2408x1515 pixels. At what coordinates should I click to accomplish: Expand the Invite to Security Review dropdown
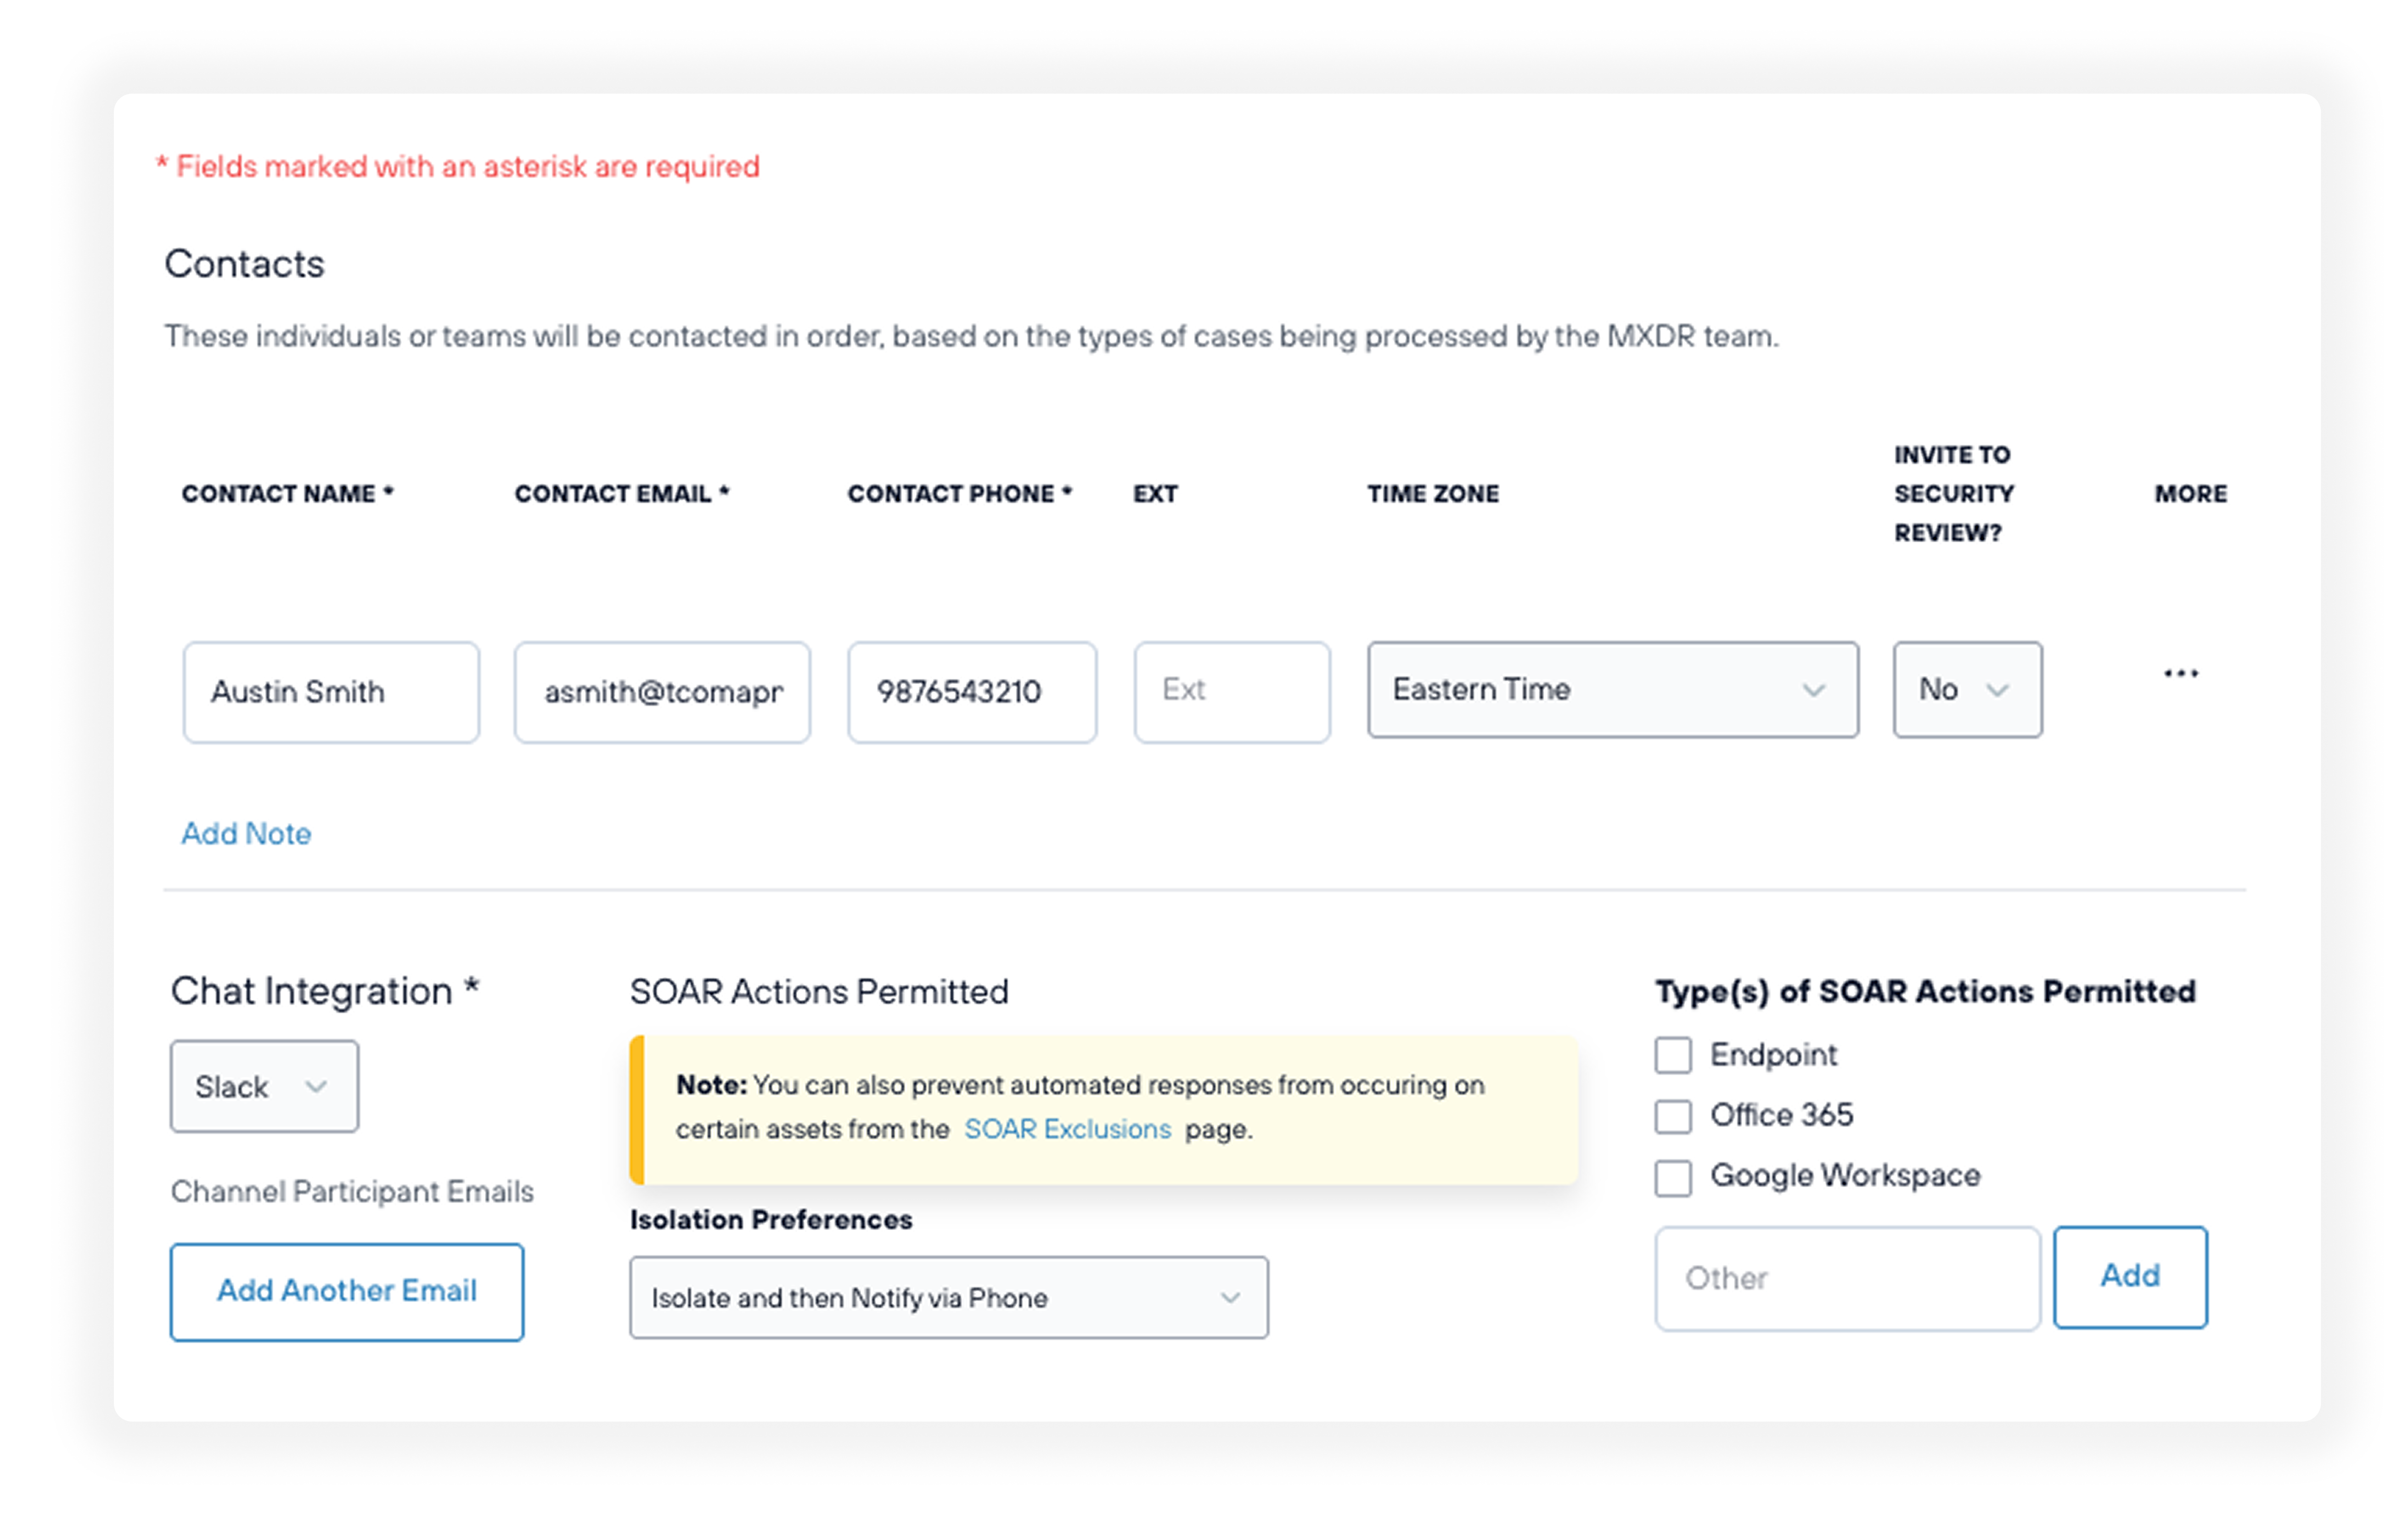point(1967,690)
